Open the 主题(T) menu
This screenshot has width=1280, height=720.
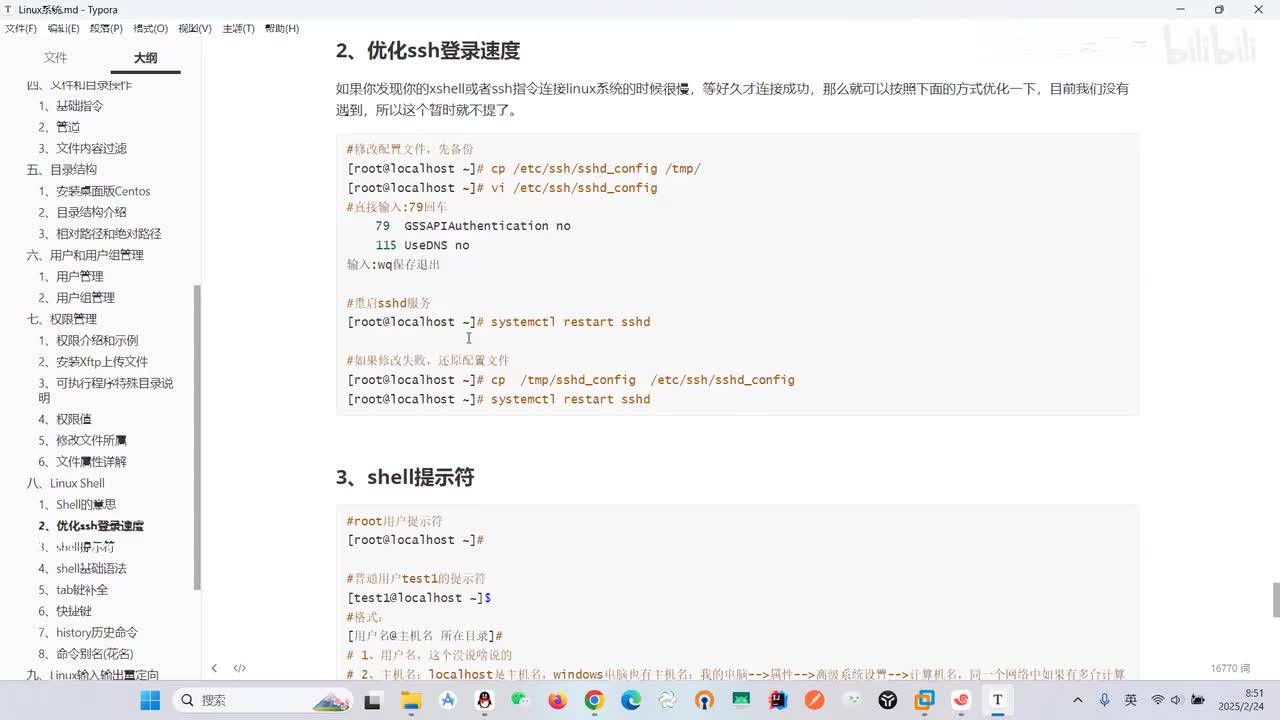(x=238, y=29)
